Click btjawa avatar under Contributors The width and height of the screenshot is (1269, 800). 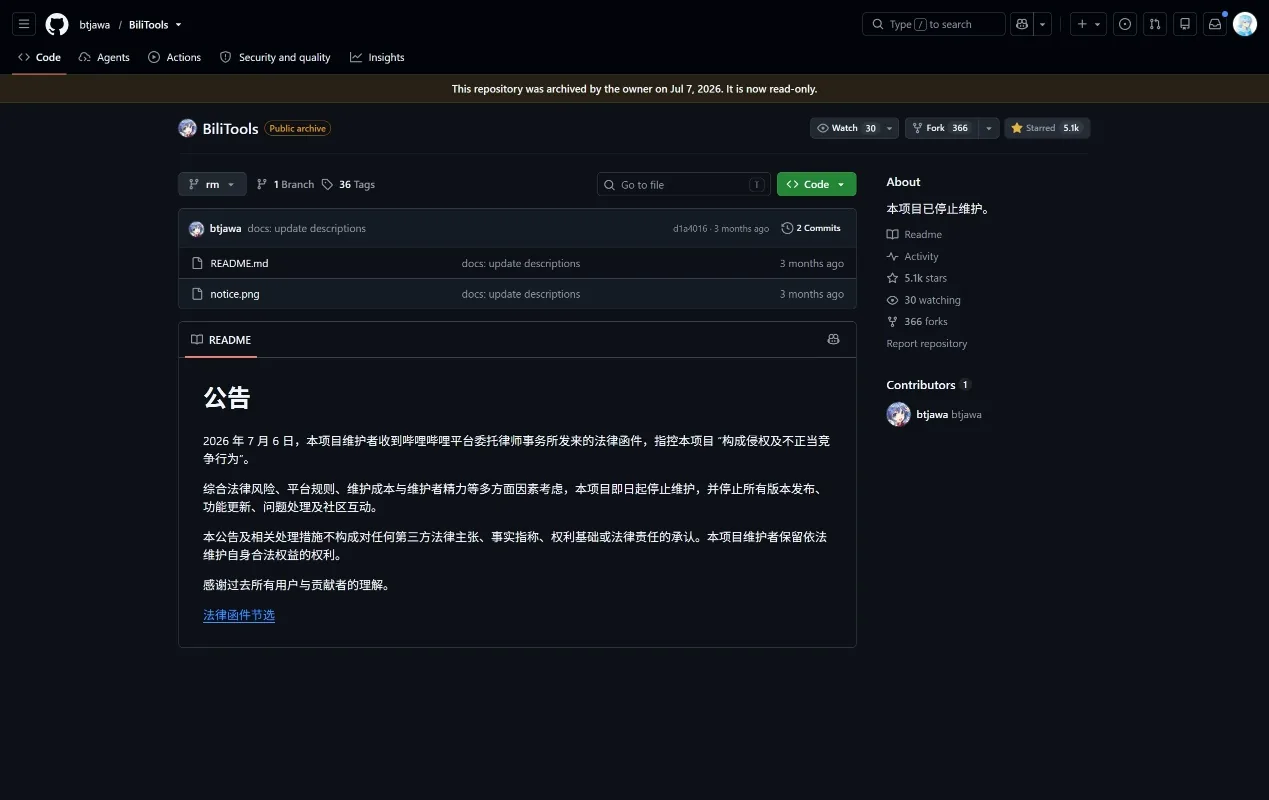898,414
